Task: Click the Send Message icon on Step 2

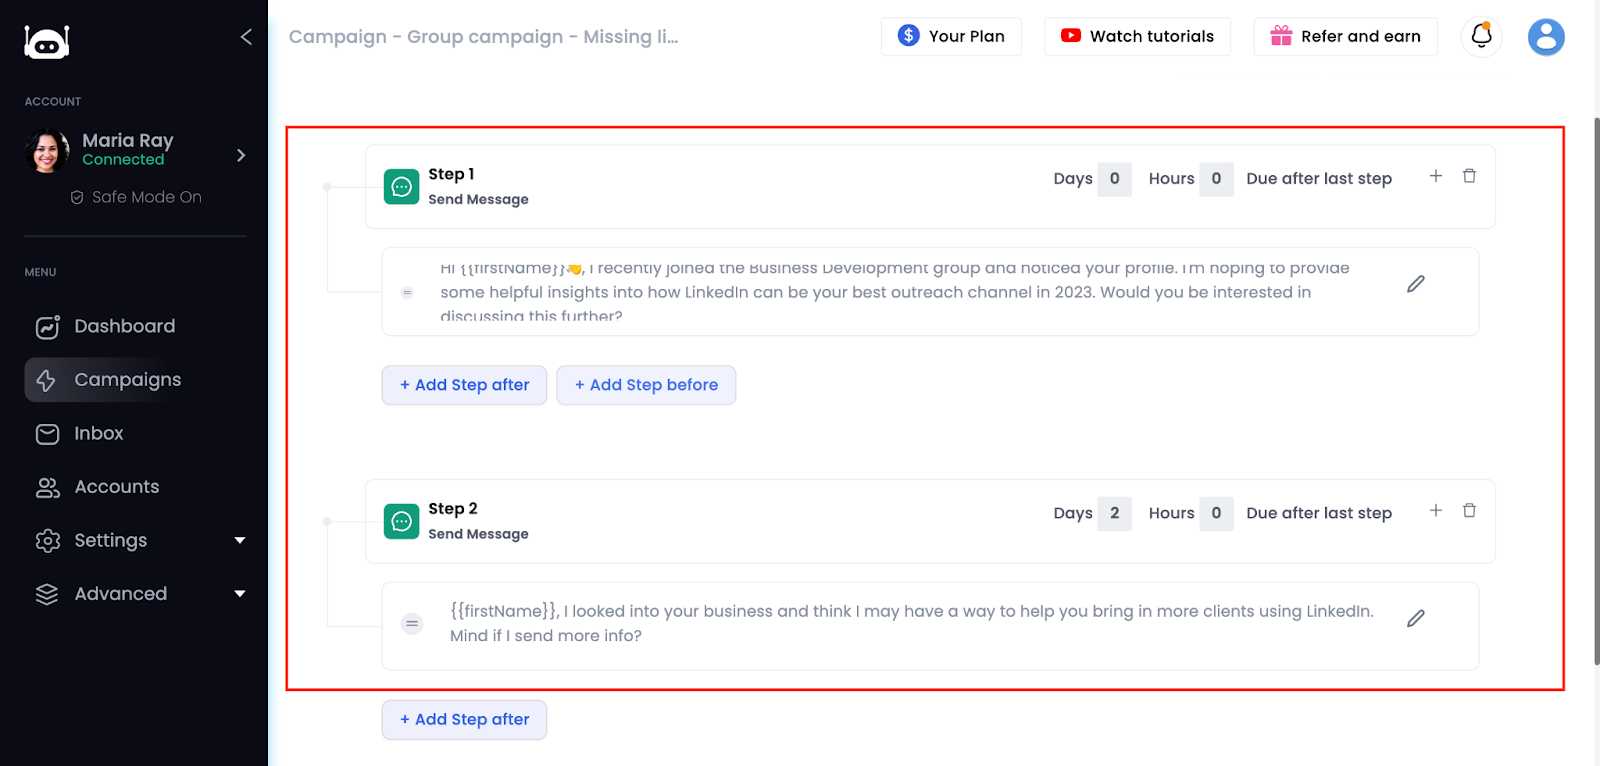Action: [400, 521]
